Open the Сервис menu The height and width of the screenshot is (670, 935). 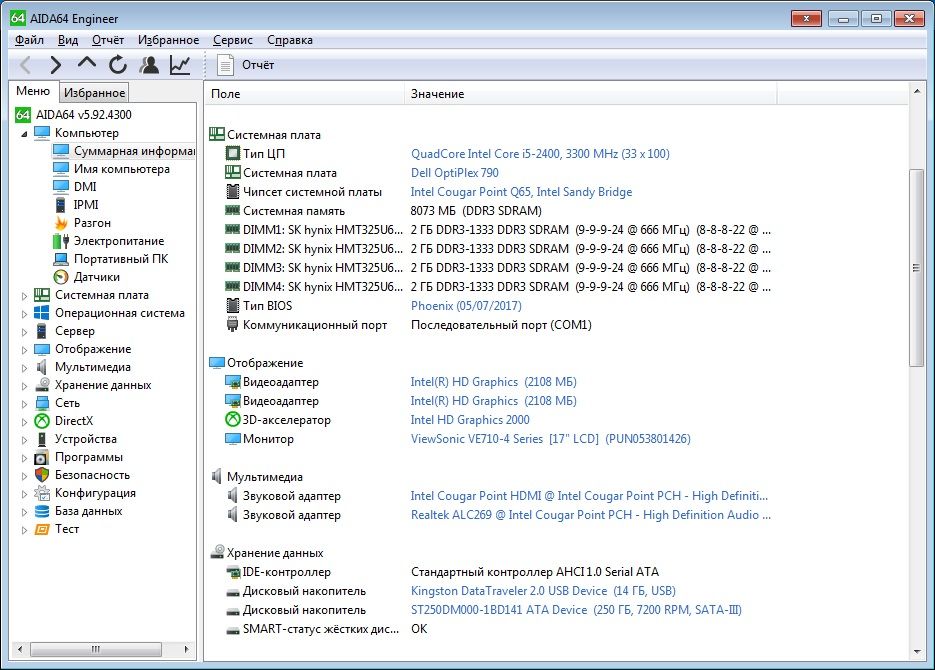233,40
